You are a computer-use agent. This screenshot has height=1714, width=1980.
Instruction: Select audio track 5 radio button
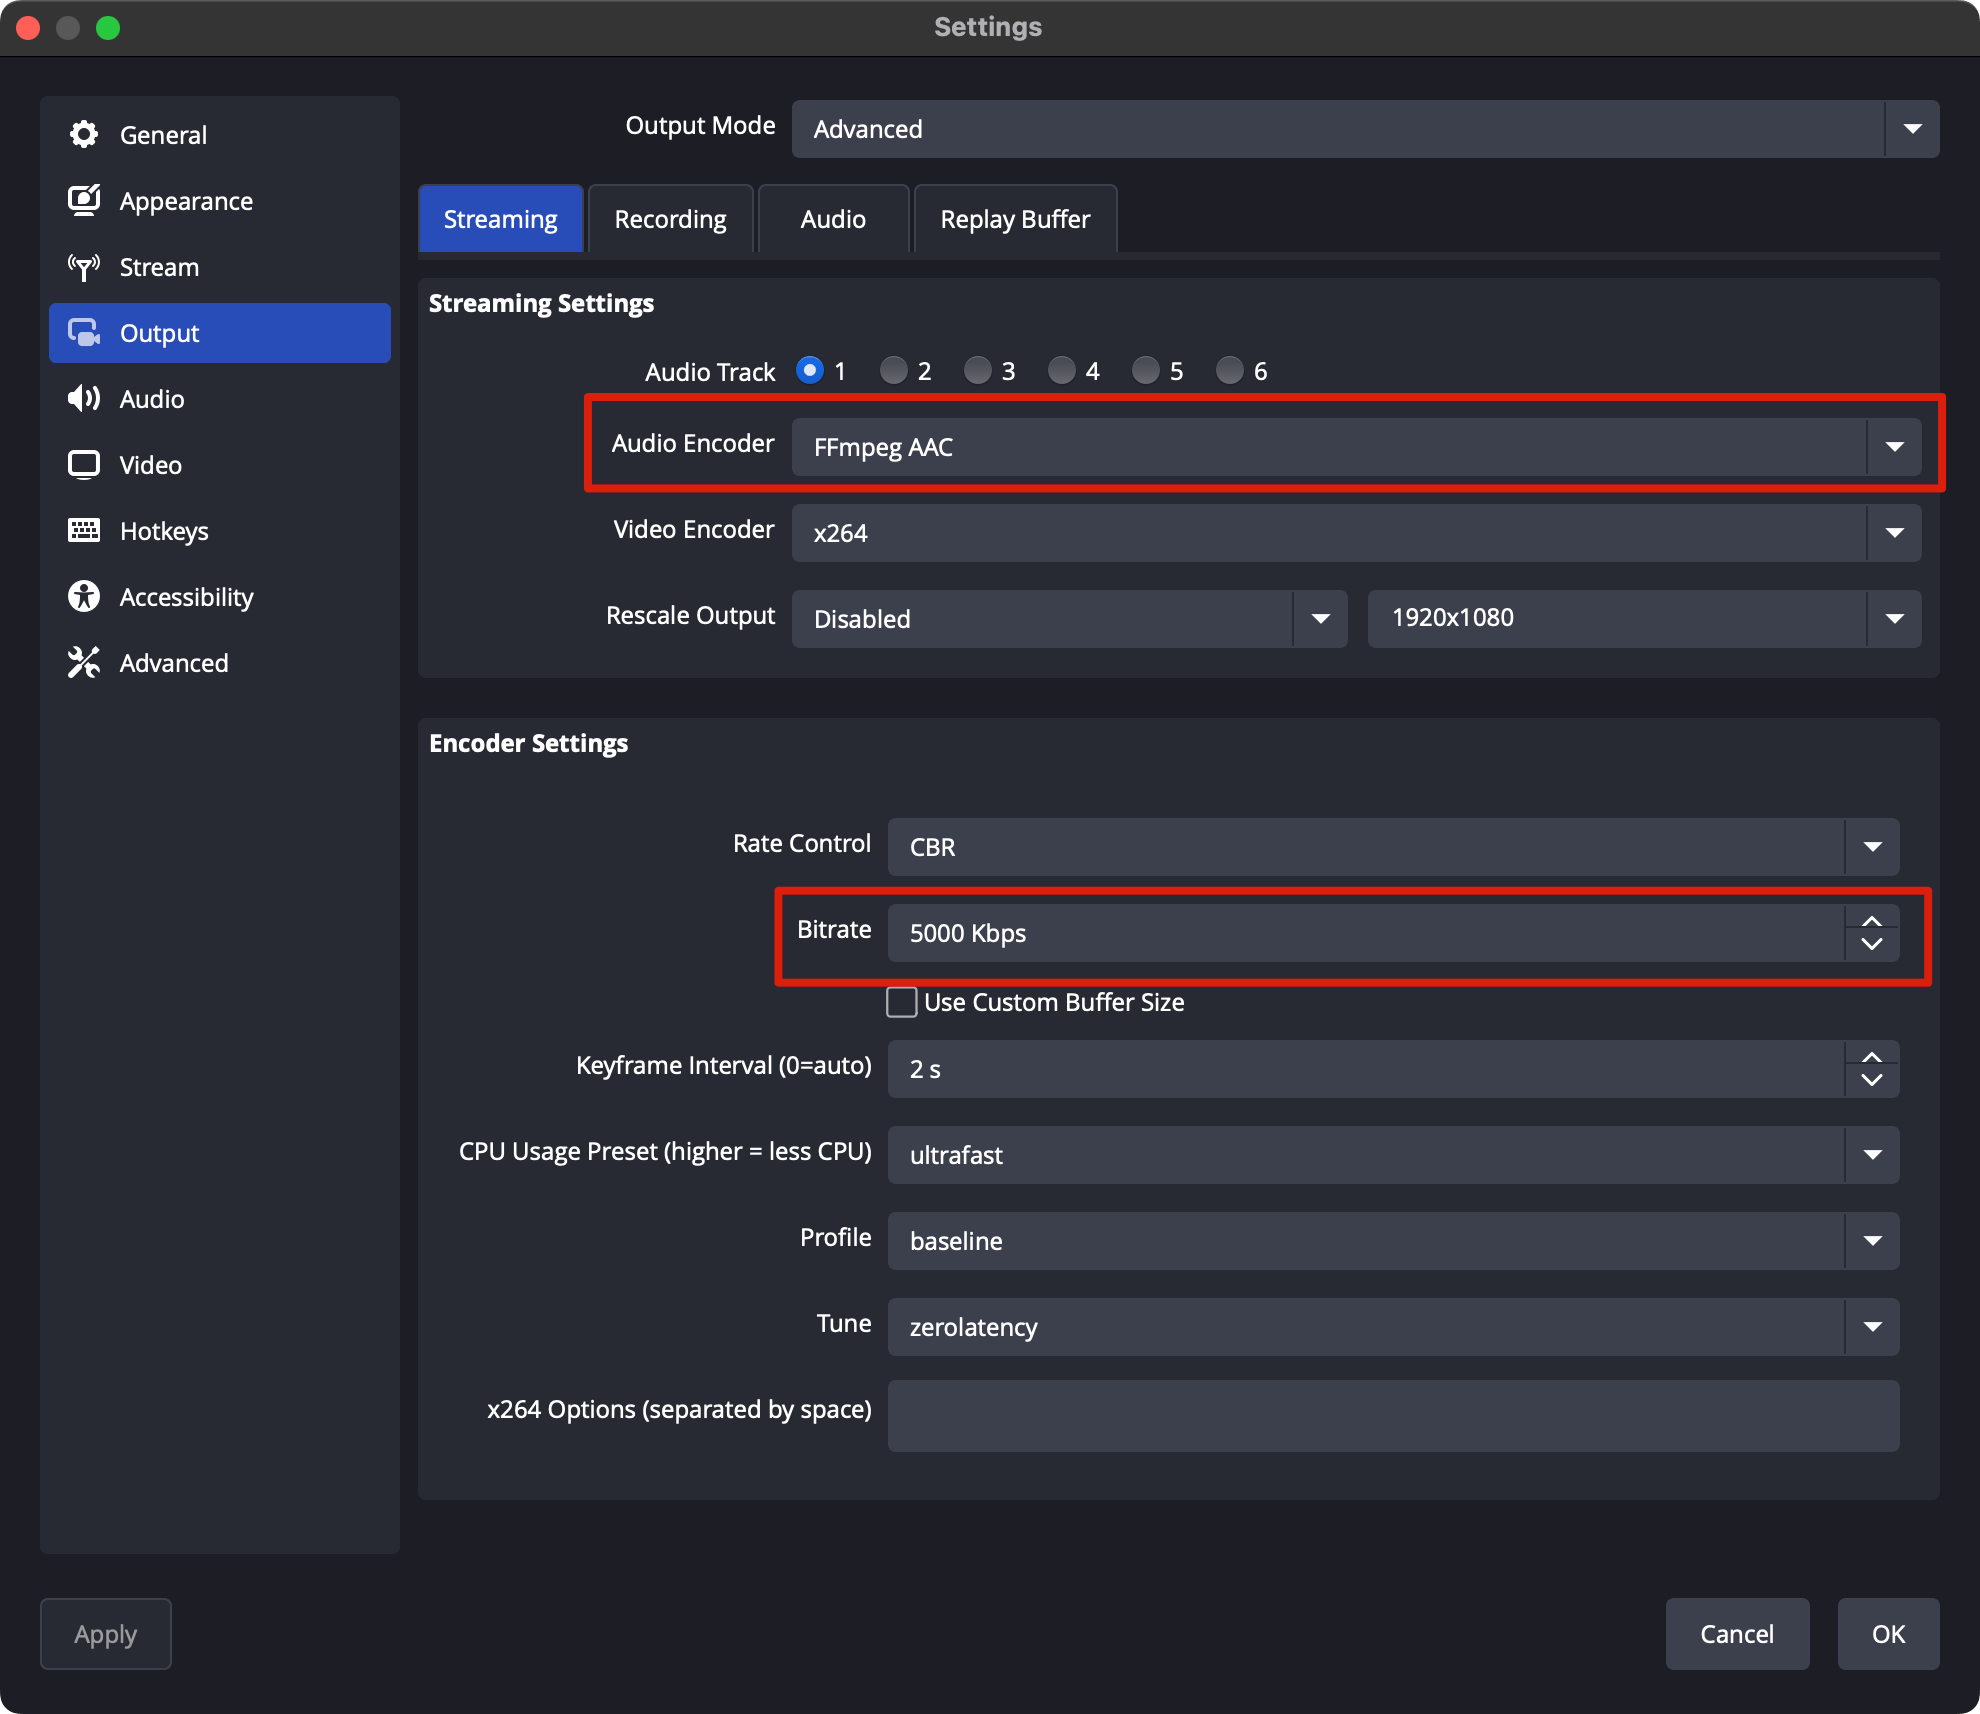[x=1146, y=370]
